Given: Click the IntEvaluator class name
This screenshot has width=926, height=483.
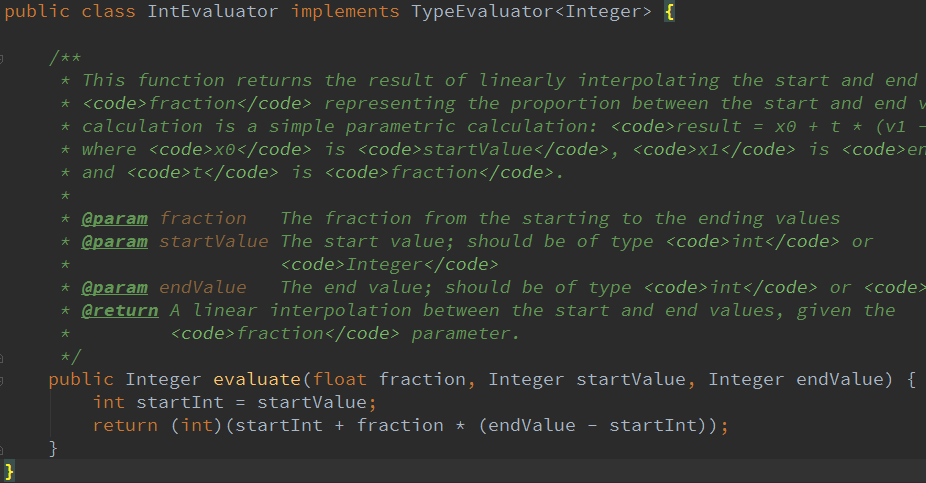Looking at the screenshot, I should click(196, 12).
